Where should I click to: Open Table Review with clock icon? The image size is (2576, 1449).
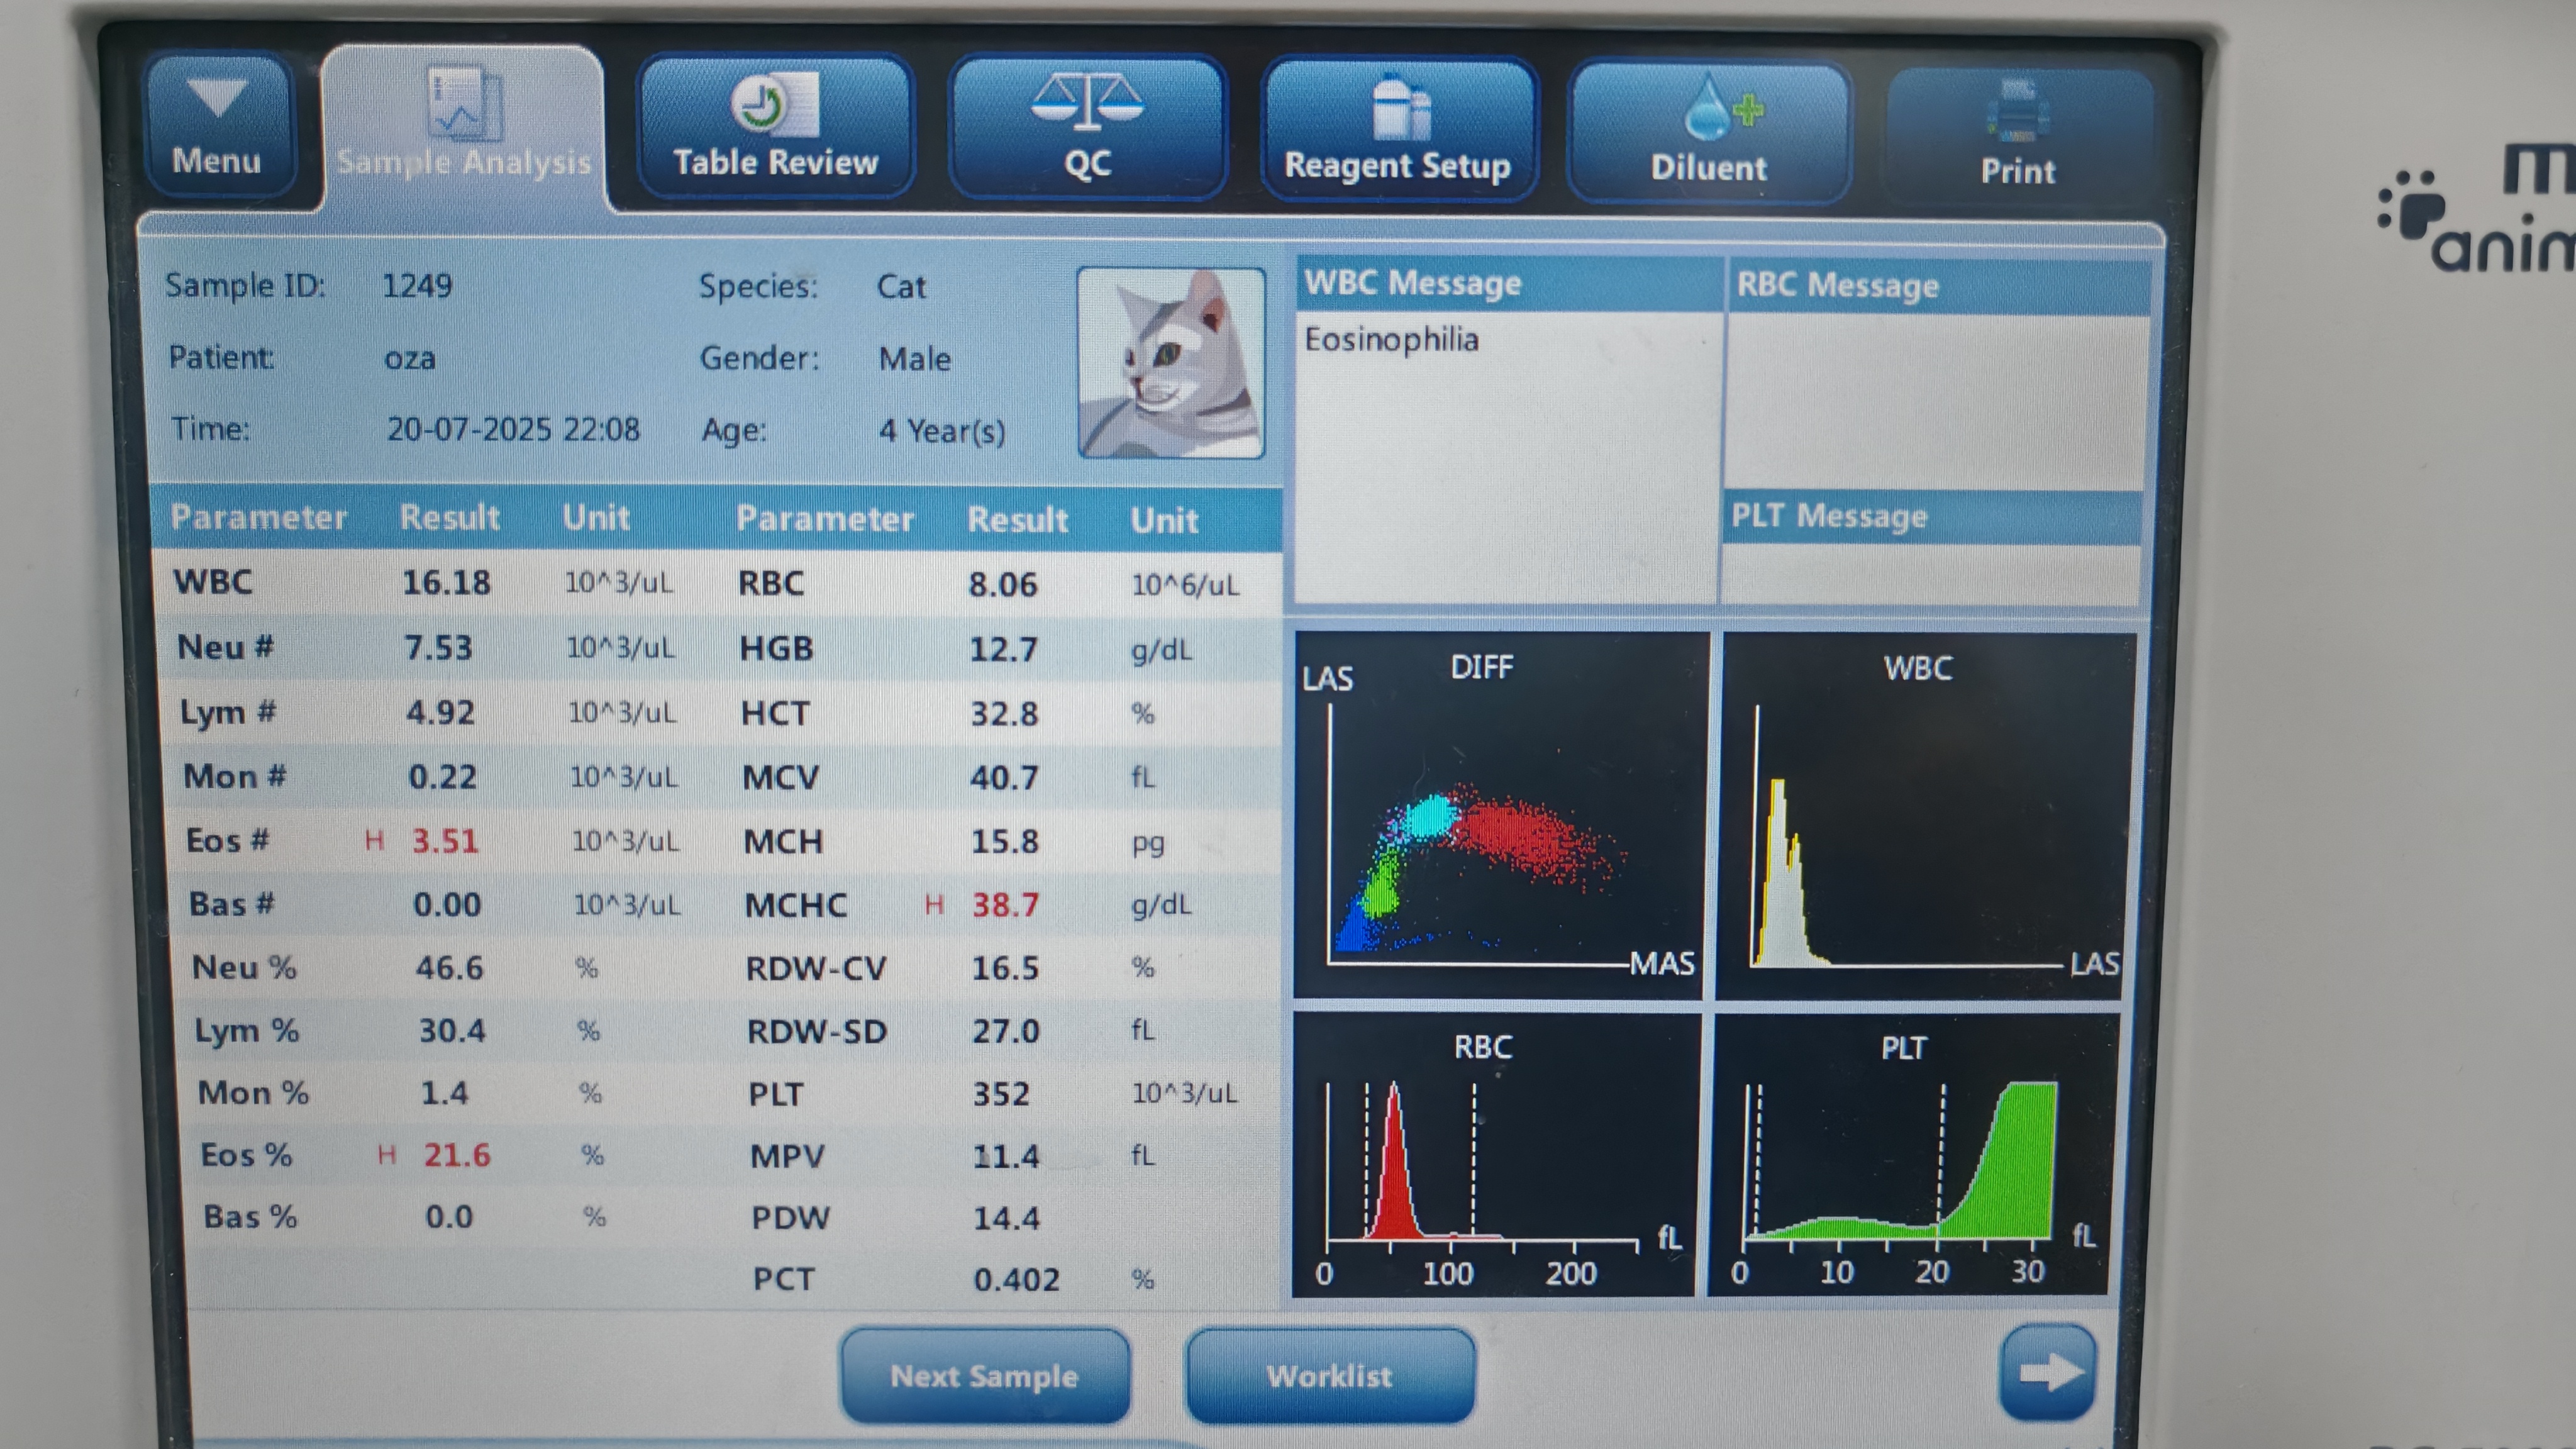(x=775, y=128)
